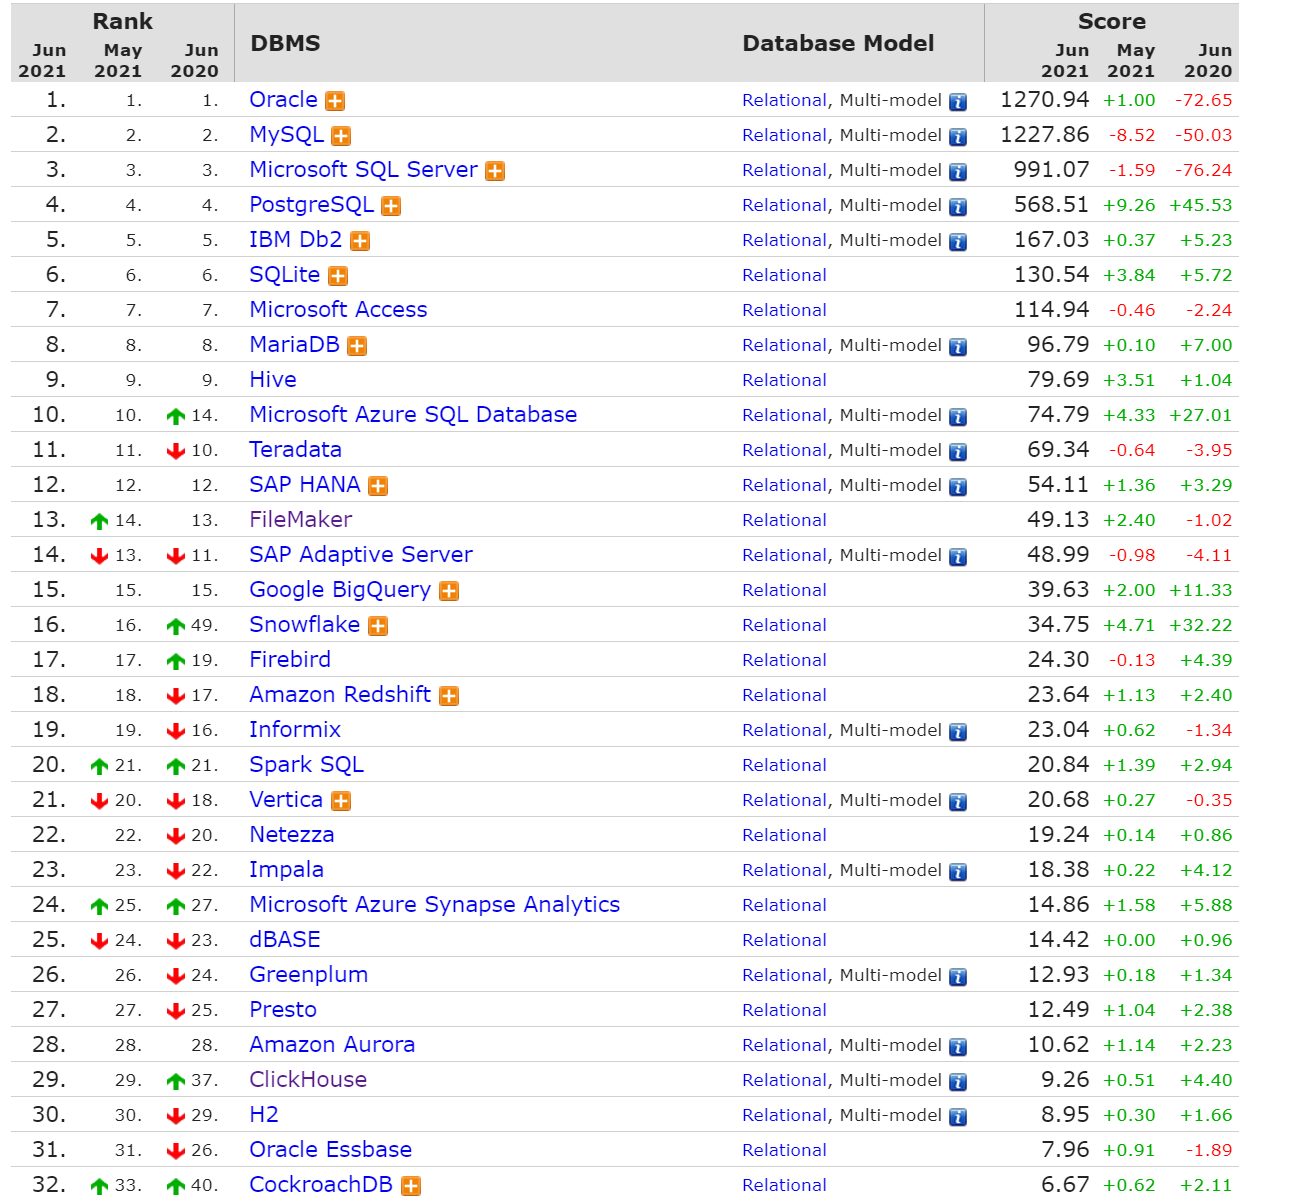Viewport: 1289px width, 1198px height.
Task: Click Relational model link in Hive row
Action: (x=784, y=380)
